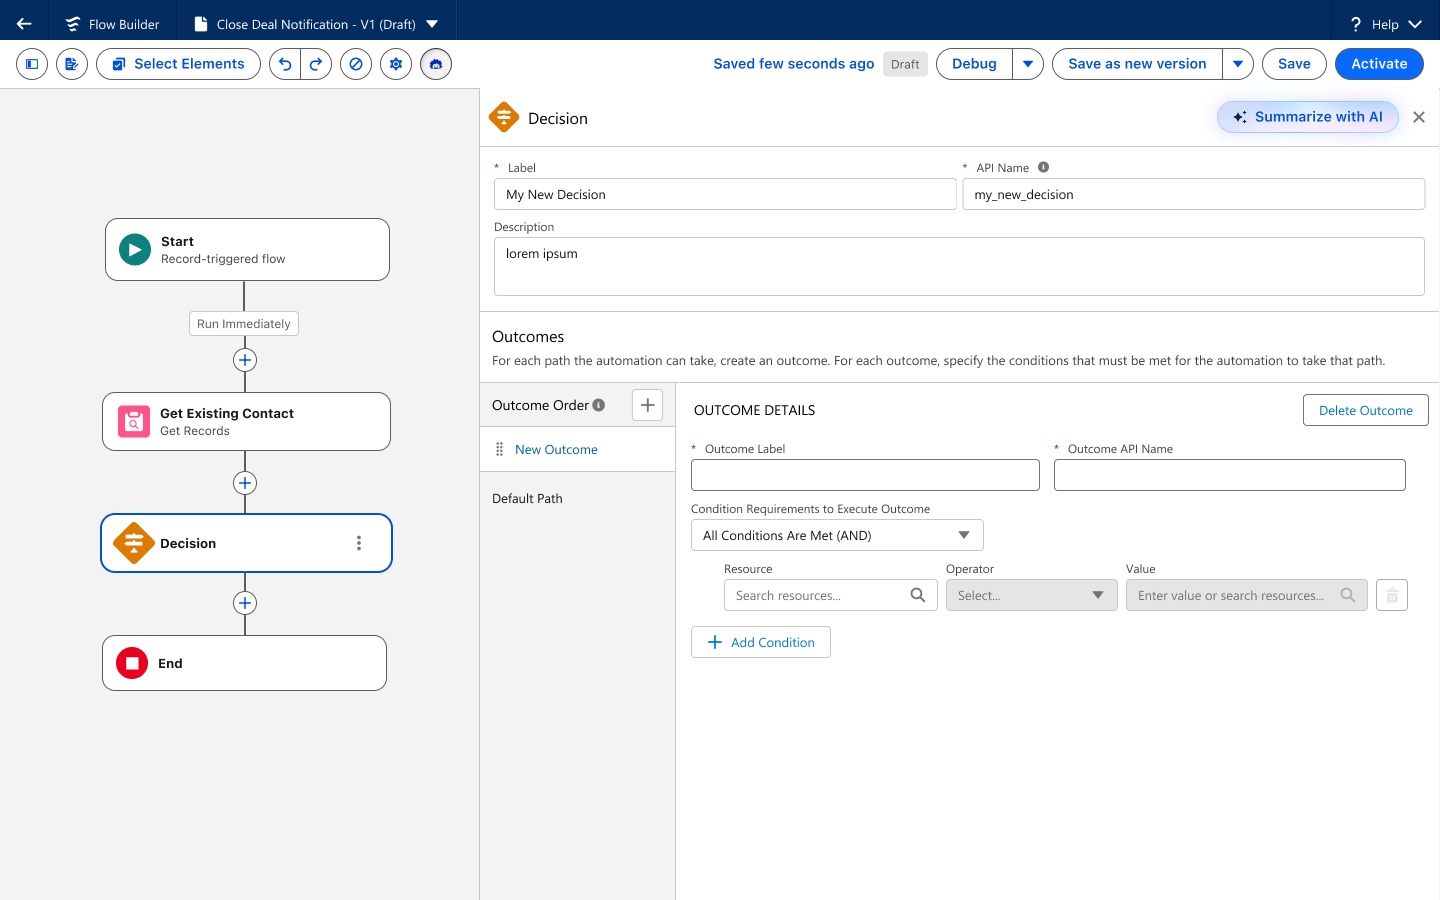Add element below Get Existing Contact

245,483
